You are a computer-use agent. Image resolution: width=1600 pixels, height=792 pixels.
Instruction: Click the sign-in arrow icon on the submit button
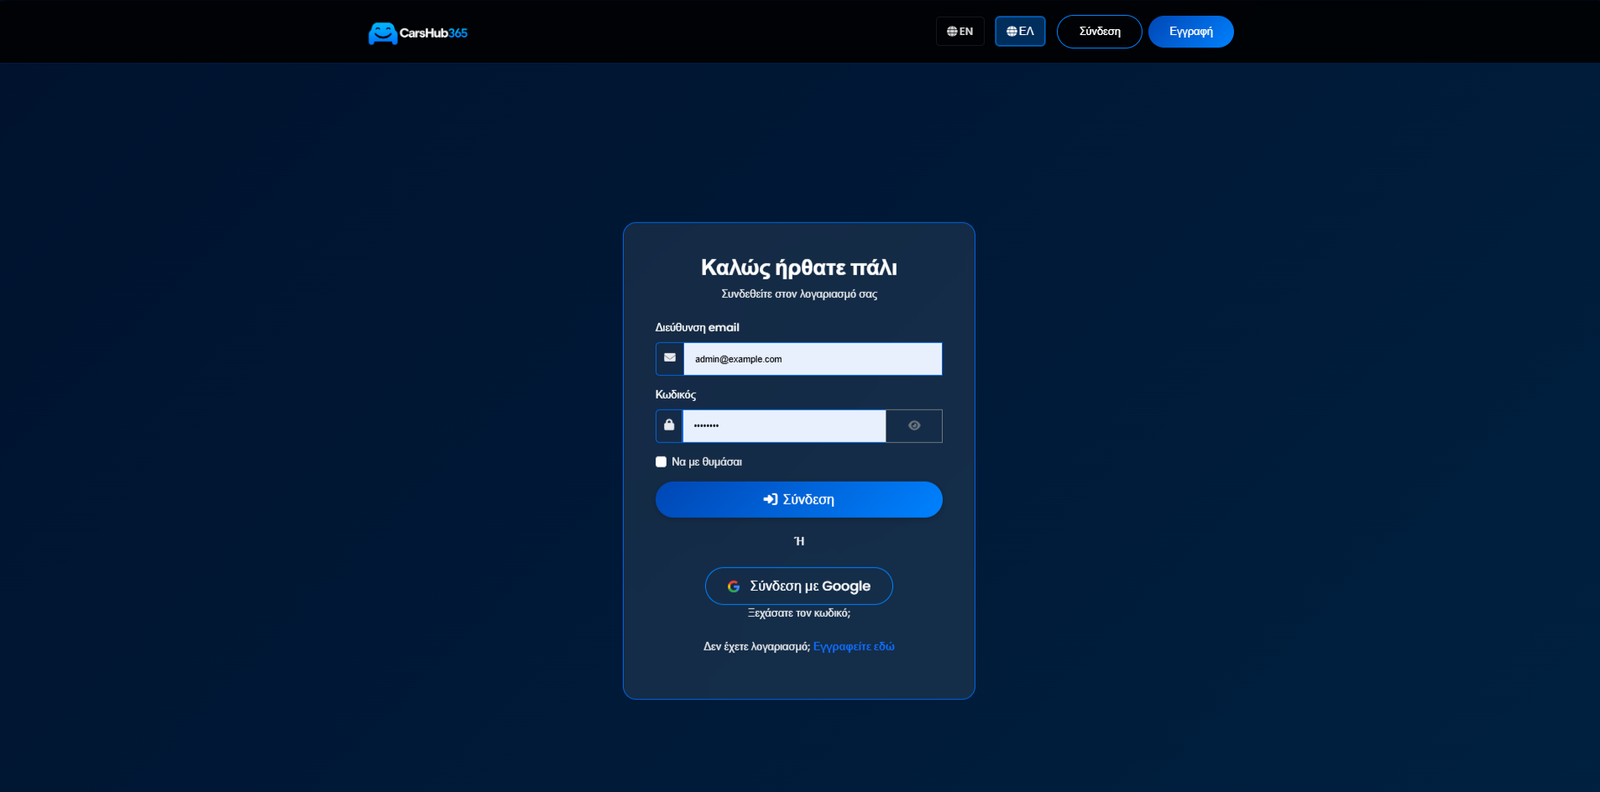point(770,499)
